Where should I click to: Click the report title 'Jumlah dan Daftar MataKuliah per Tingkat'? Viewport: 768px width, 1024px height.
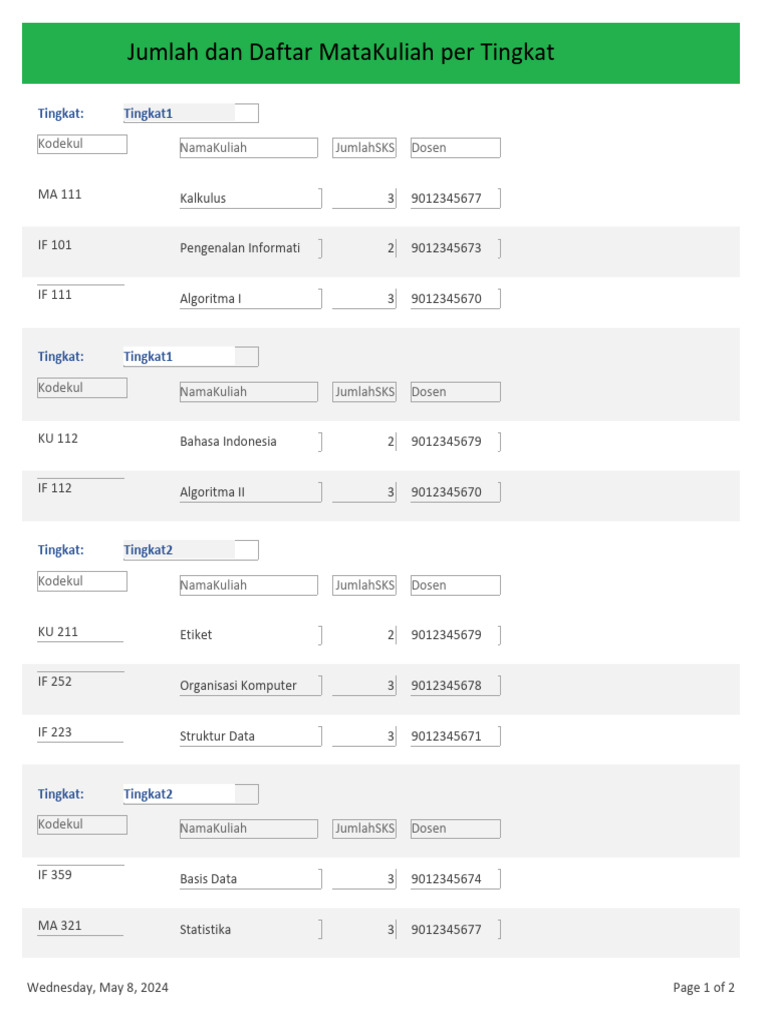[x=340, y=52]
